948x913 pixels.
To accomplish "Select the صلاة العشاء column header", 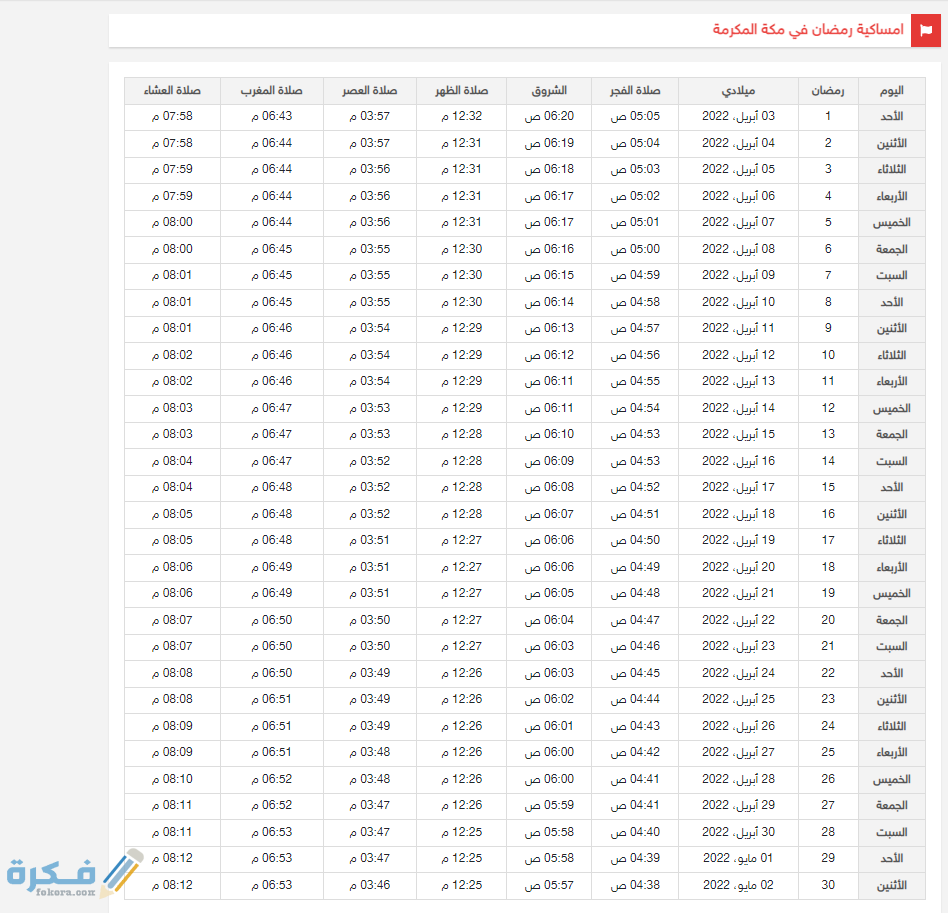I will pyautogui.click(x=172, y=91).
